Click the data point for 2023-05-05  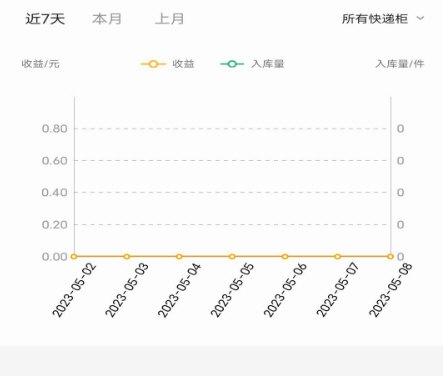tap(232, 256)
